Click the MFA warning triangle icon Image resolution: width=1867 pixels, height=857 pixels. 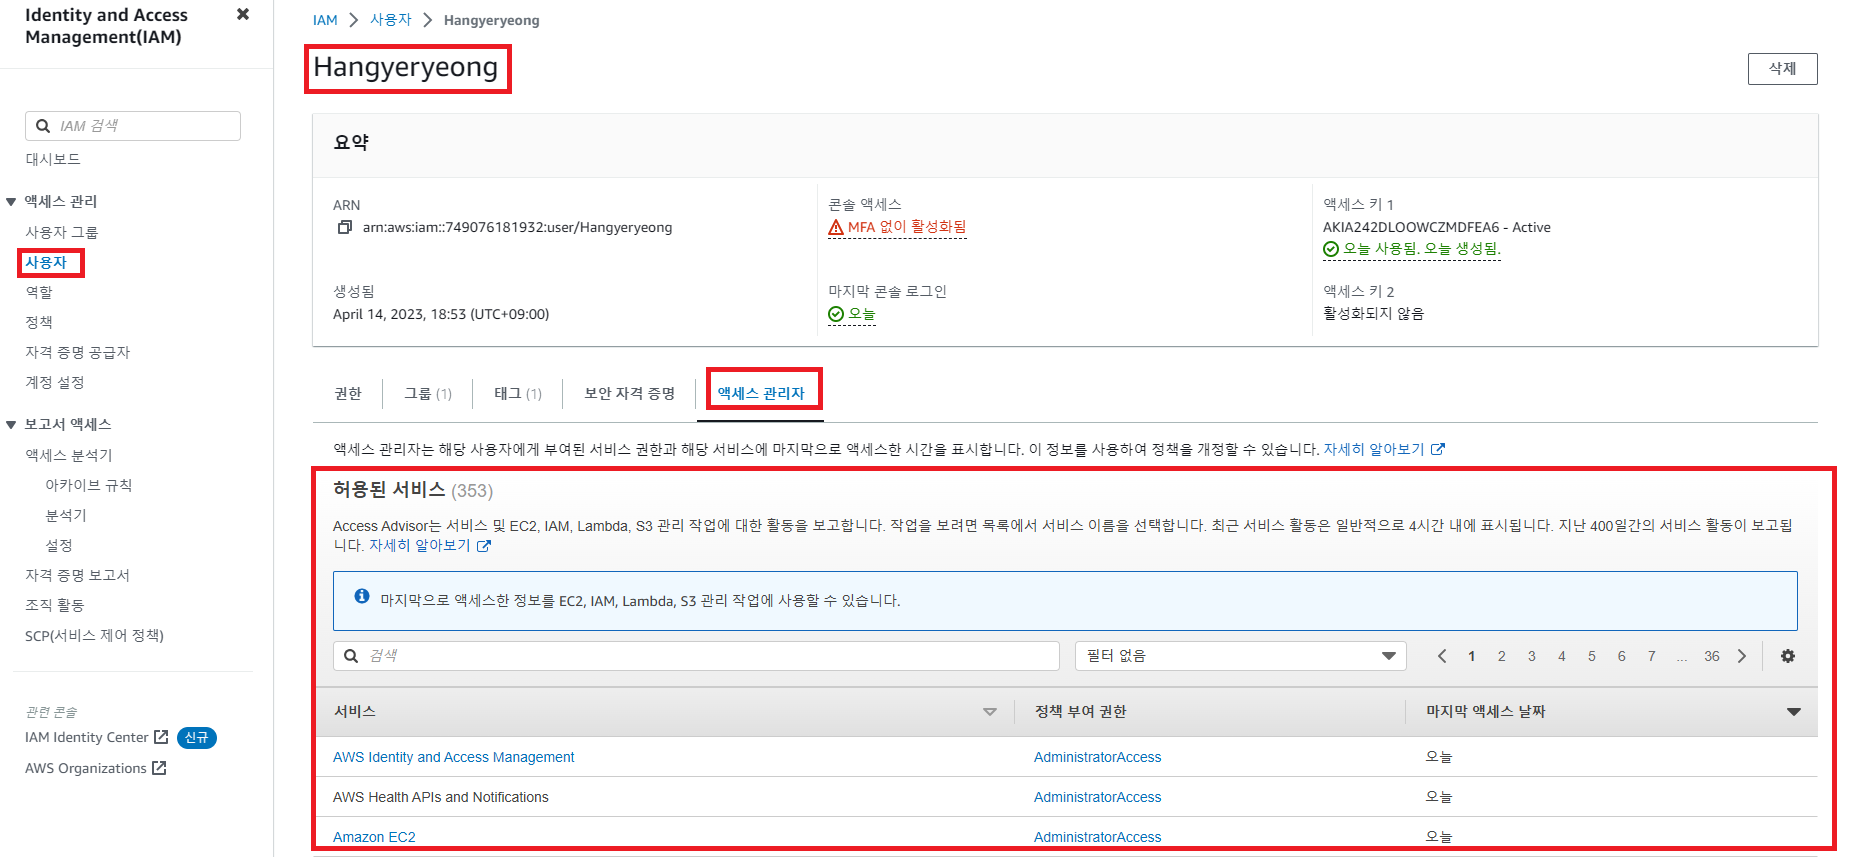pyautogui.click(x=836, y=227)
